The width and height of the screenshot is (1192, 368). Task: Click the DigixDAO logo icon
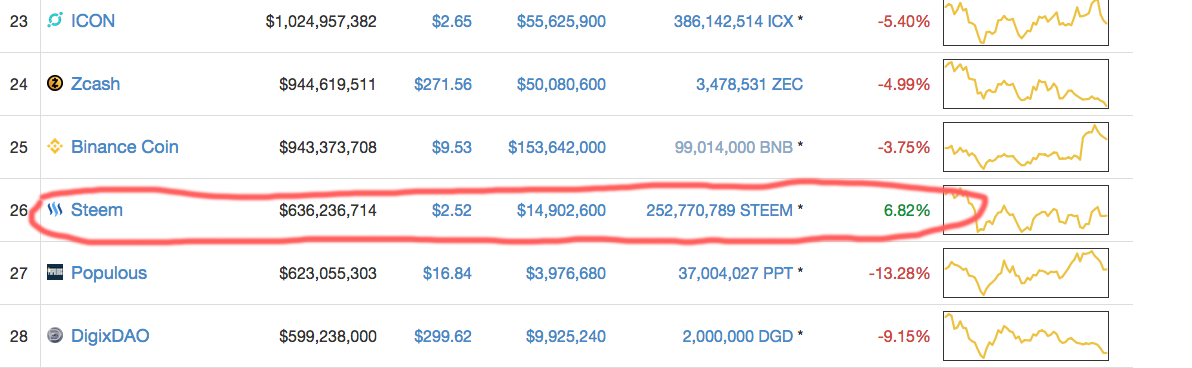[54, 335]
